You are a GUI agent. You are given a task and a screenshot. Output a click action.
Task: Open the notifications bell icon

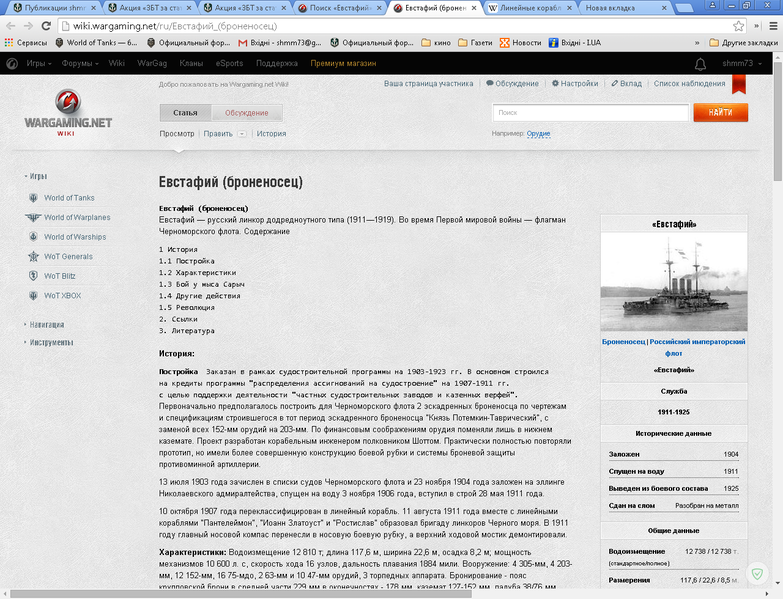[701, 64]
